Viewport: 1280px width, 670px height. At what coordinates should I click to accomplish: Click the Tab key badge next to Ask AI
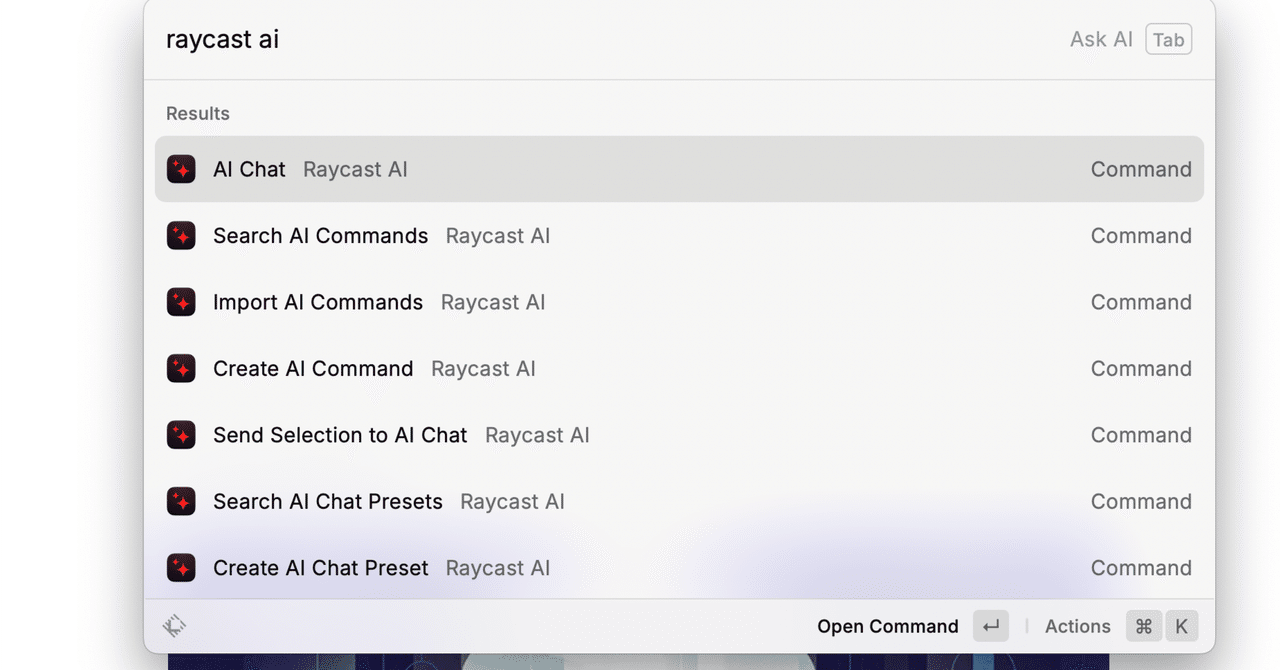1168,39
